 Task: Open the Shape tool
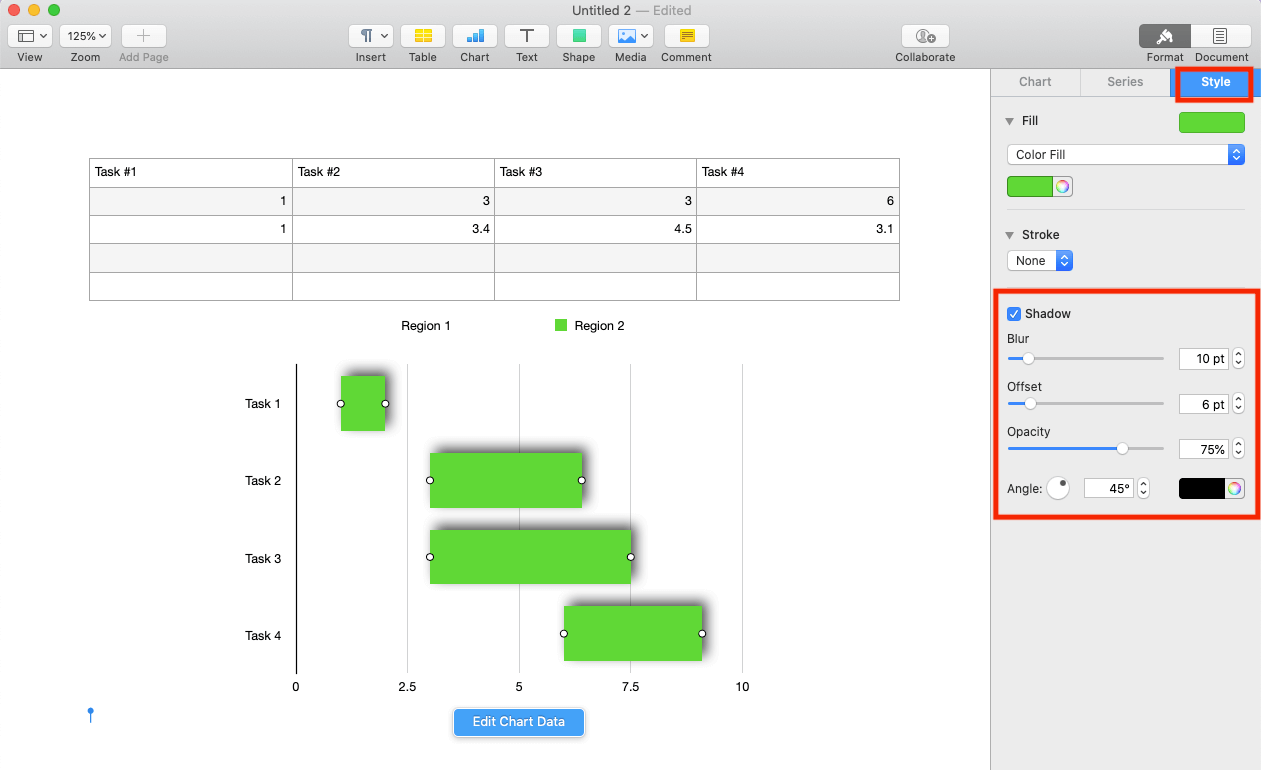(578, 36)
